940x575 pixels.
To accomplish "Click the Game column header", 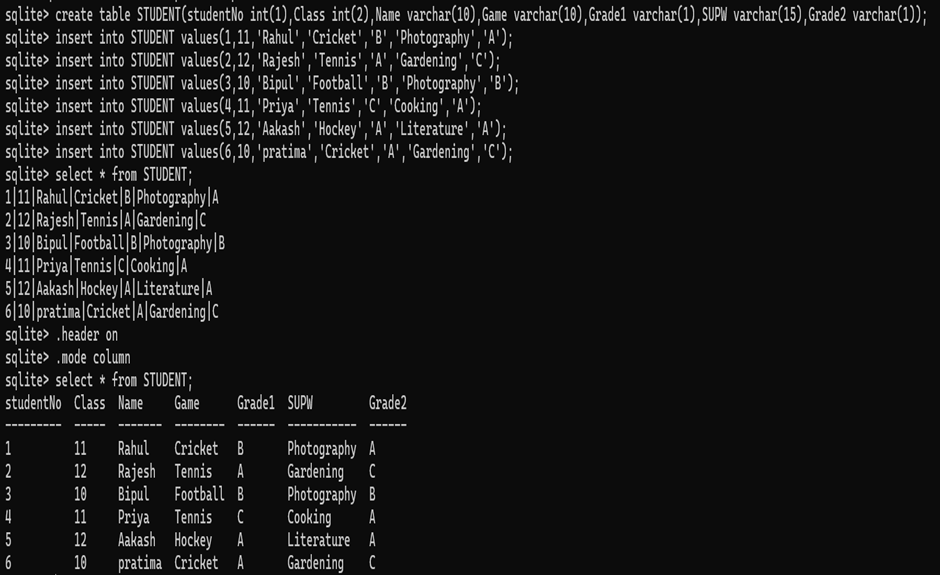I will coord(186,403).
